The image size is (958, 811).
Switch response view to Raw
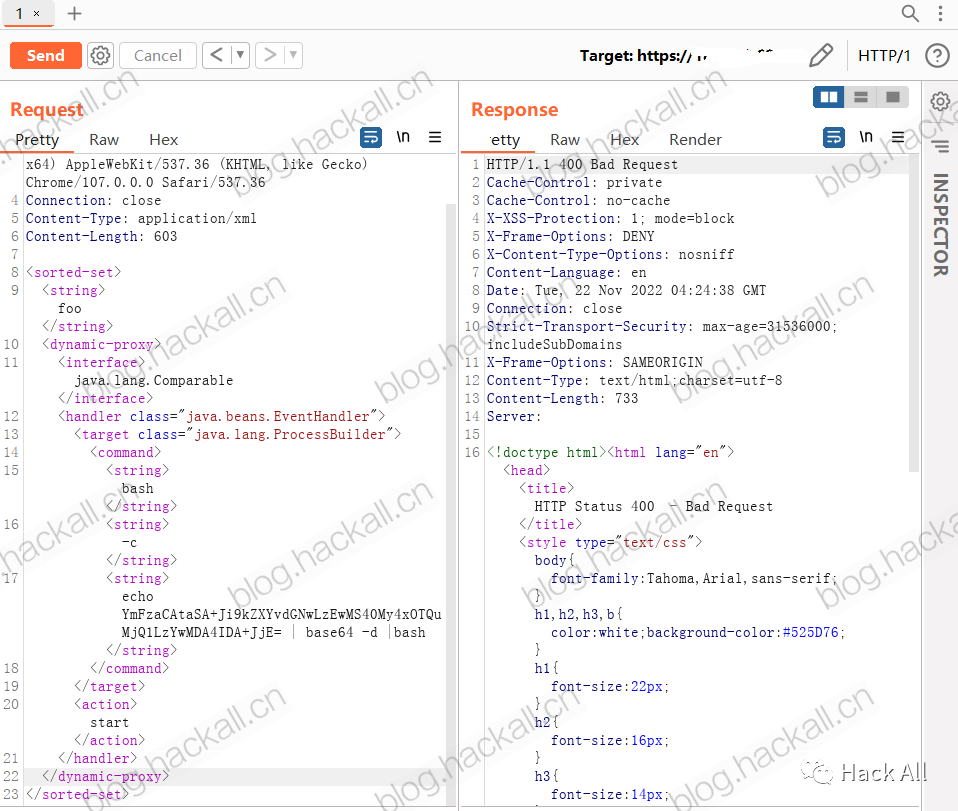pos(565,140)
